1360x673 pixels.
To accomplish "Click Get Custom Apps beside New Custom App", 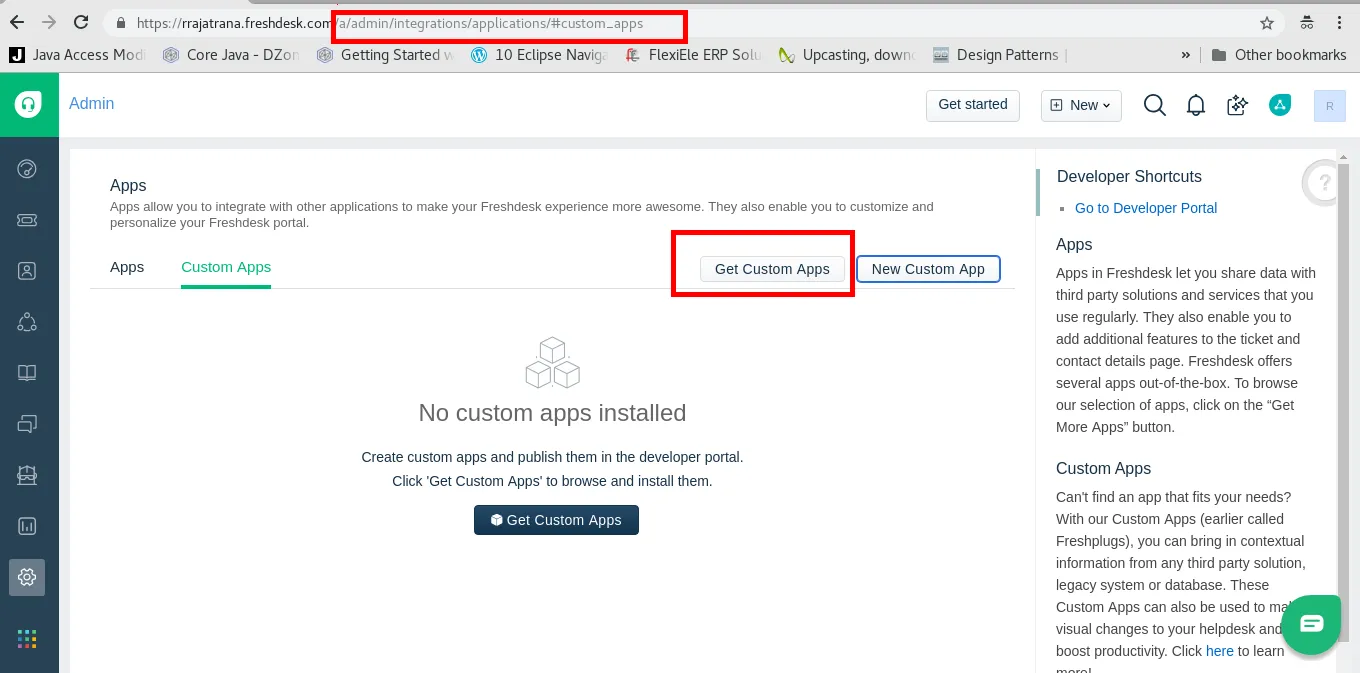I will tap(772, 269).
